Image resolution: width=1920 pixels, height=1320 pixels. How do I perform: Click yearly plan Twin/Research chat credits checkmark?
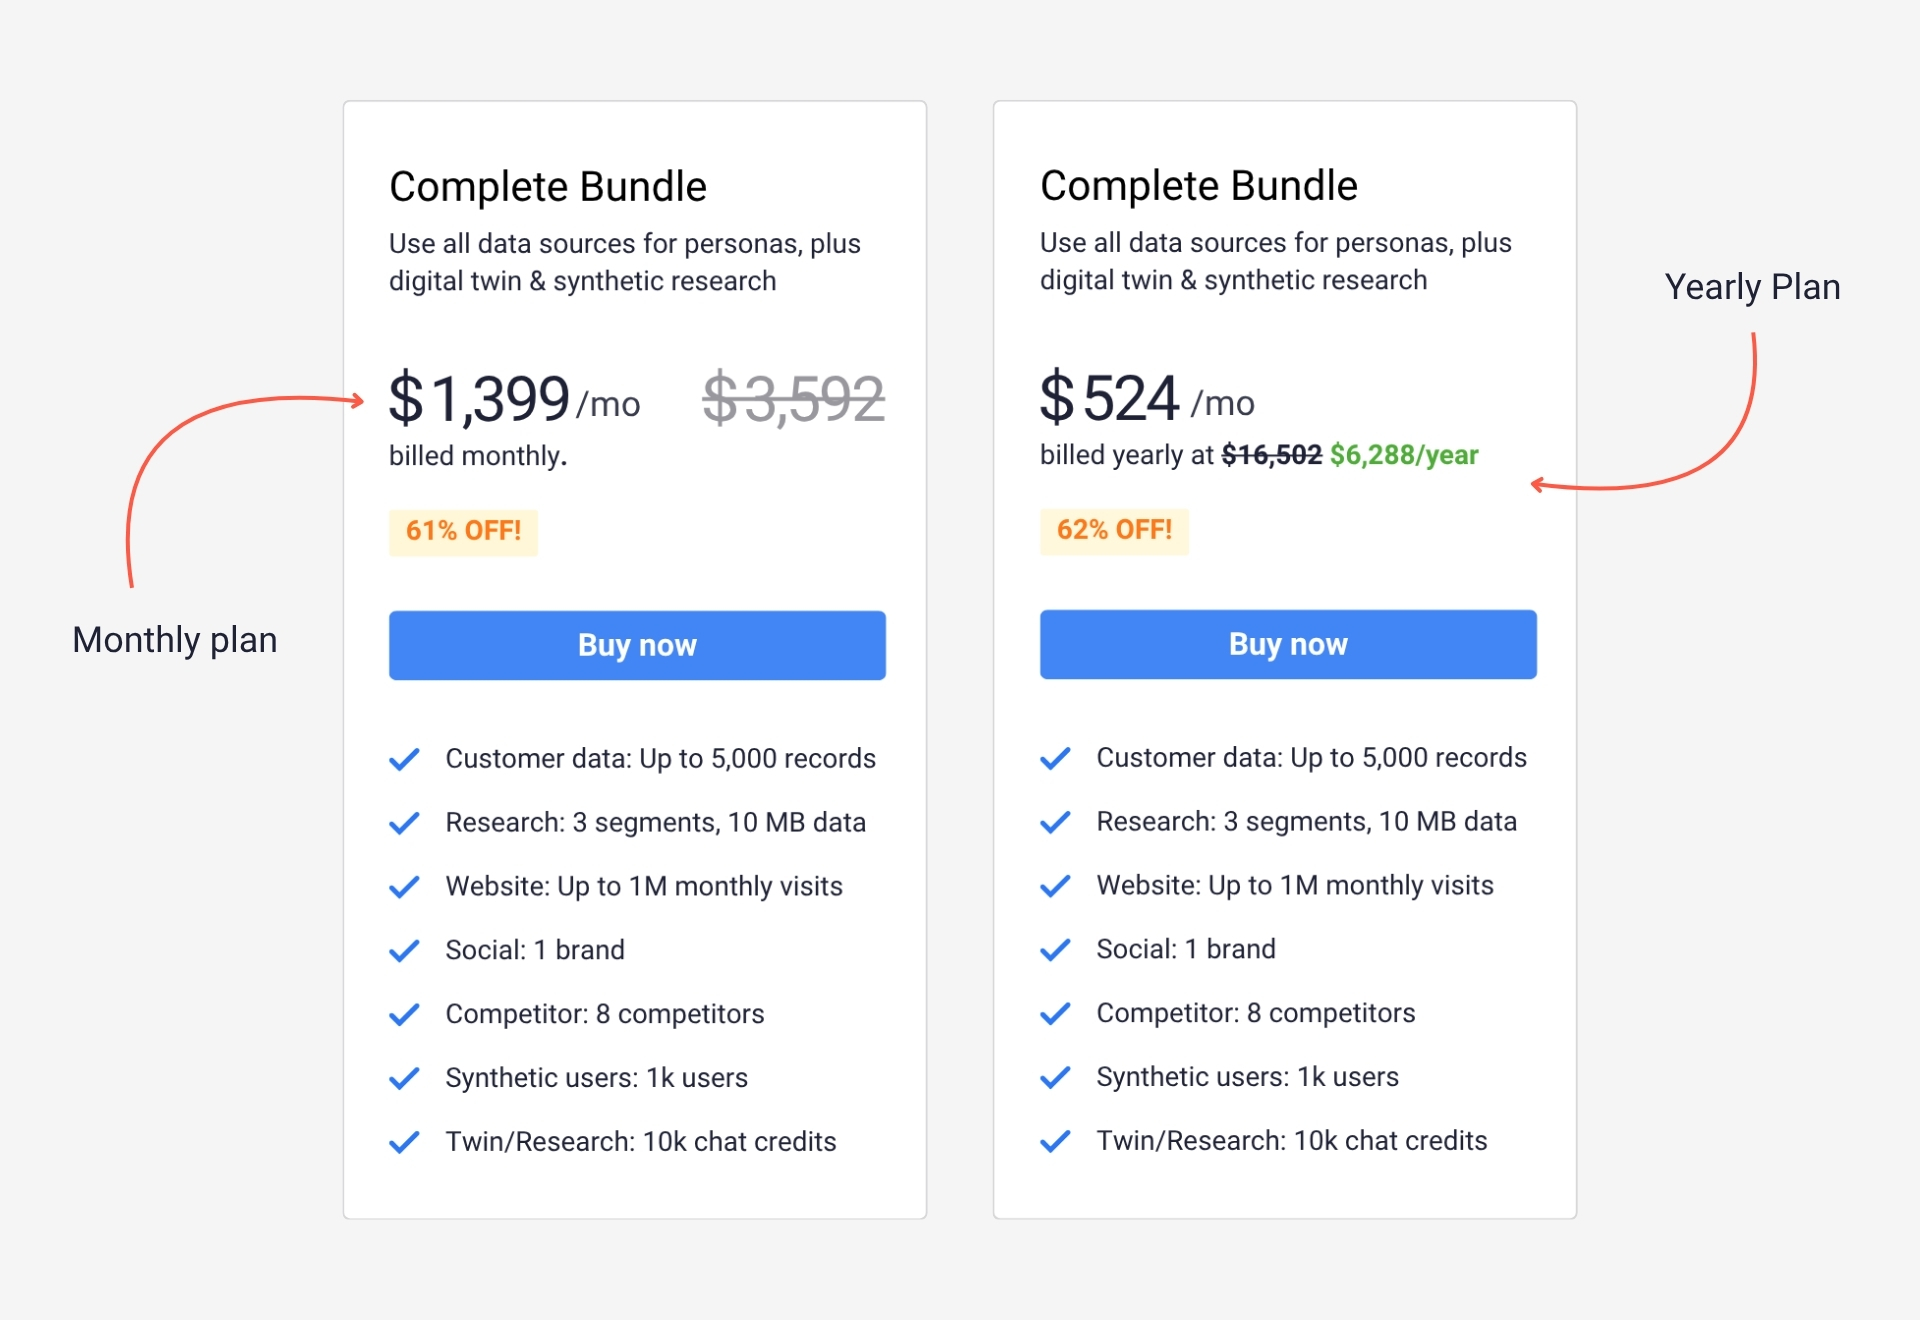[1055, 1141]
